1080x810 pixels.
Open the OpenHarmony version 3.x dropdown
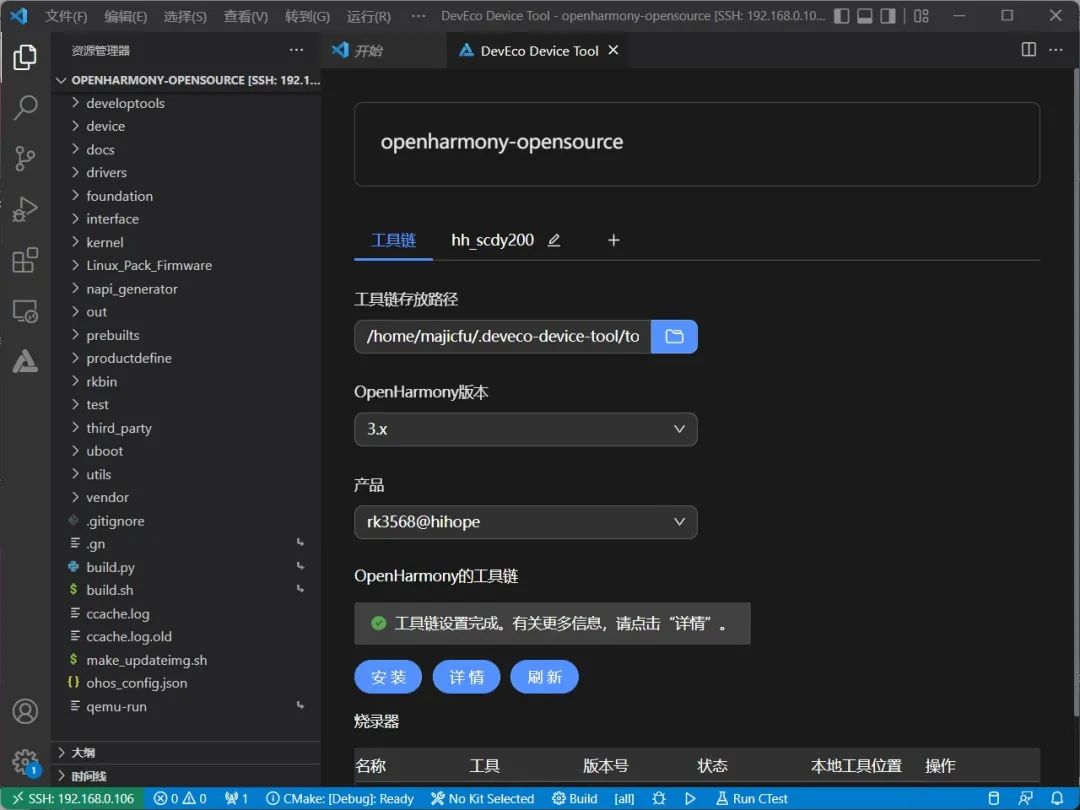click(x=526, y=429)
